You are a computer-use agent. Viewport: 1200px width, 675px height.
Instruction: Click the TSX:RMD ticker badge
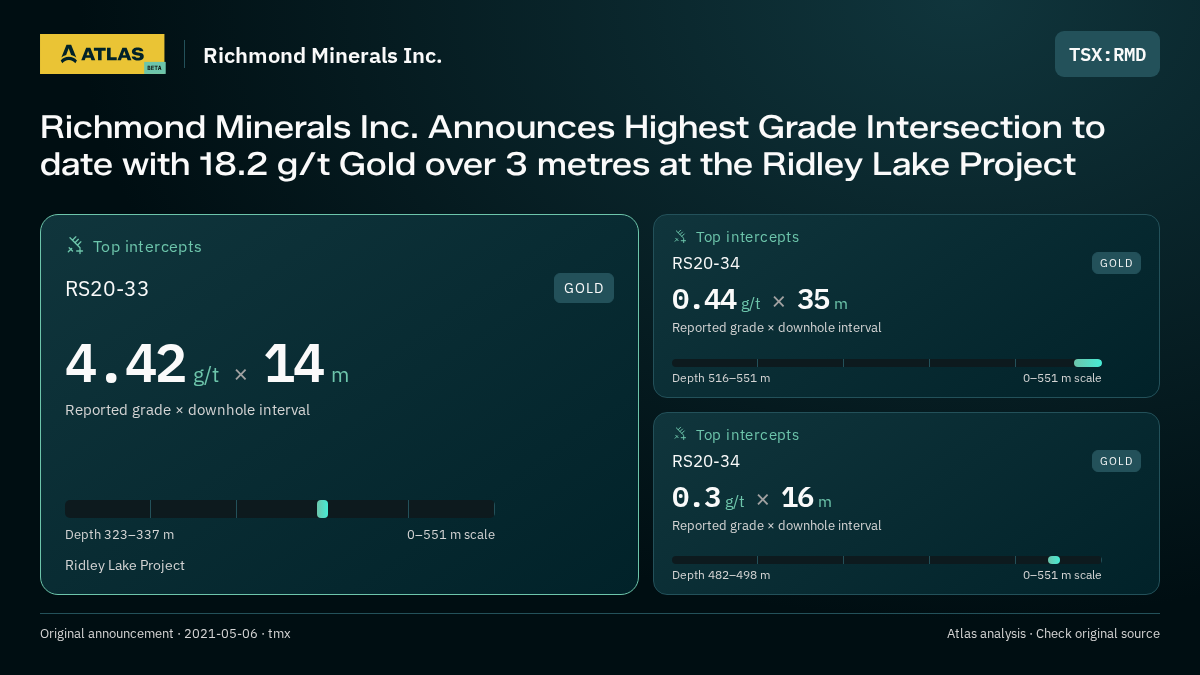coord(1107,54)
